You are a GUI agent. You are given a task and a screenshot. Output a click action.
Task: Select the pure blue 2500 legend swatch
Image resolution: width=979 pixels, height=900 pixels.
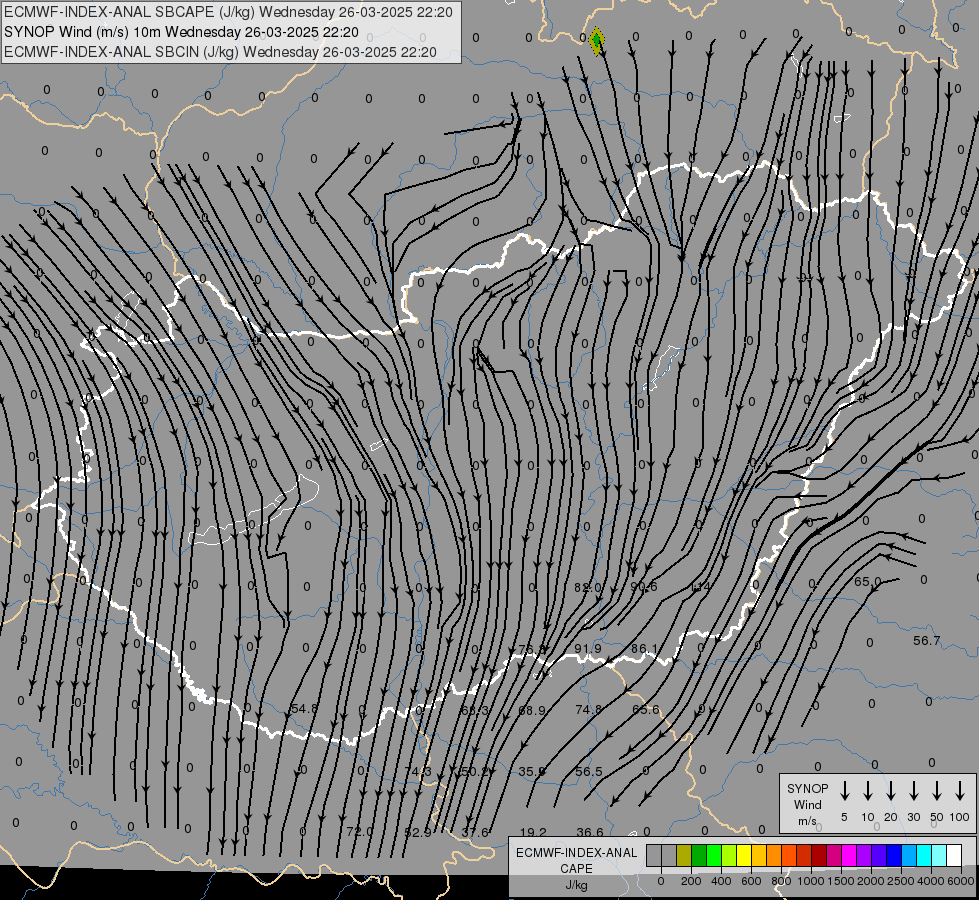895,855
